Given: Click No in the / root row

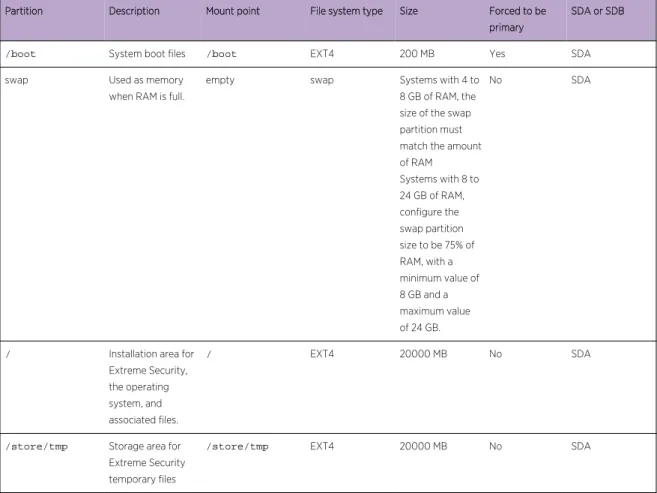Looking at the screenshot, I should [x=495, y=354].
